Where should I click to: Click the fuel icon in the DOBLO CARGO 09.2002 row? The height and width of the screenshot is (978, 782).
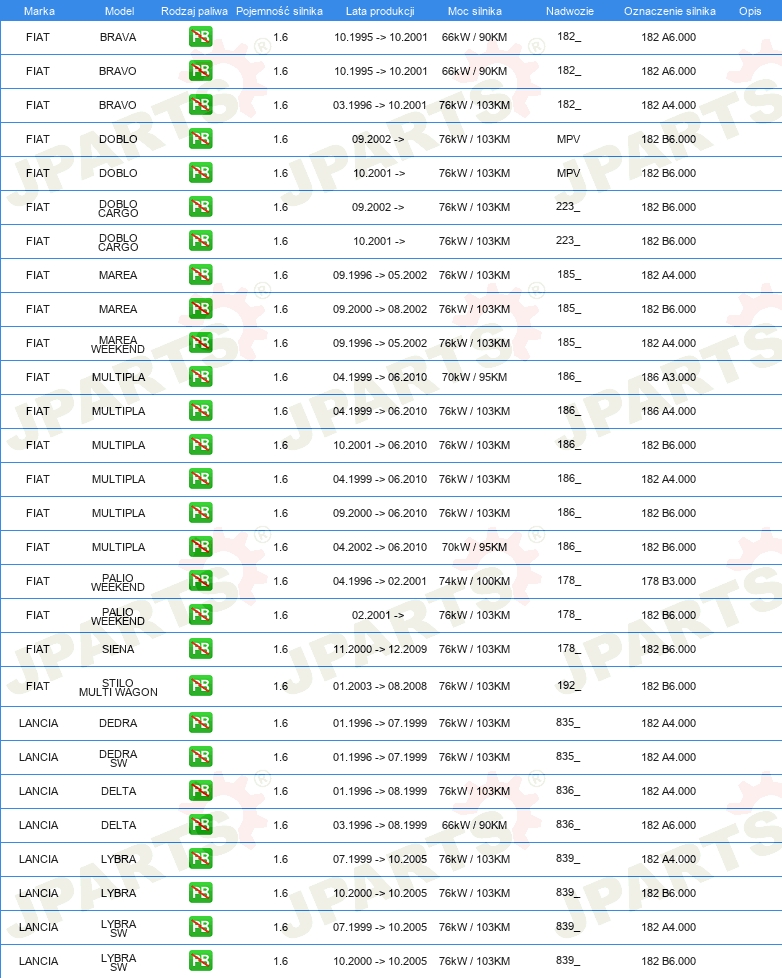(x=201, y=206)
